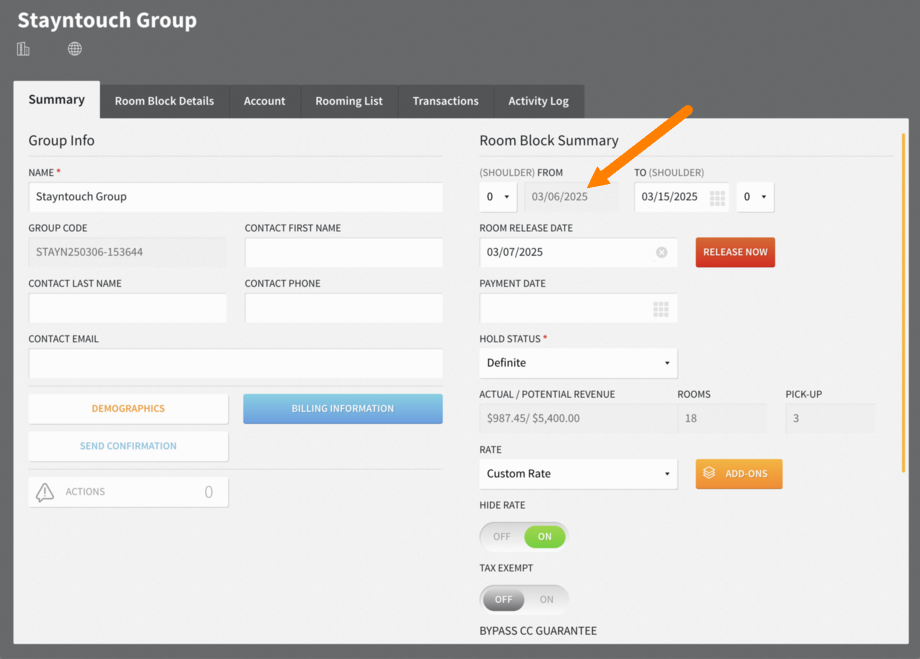This screenshot has width=920, height=659.
Task: Click the Bypass CC Guarantee label
Action: 538,631
